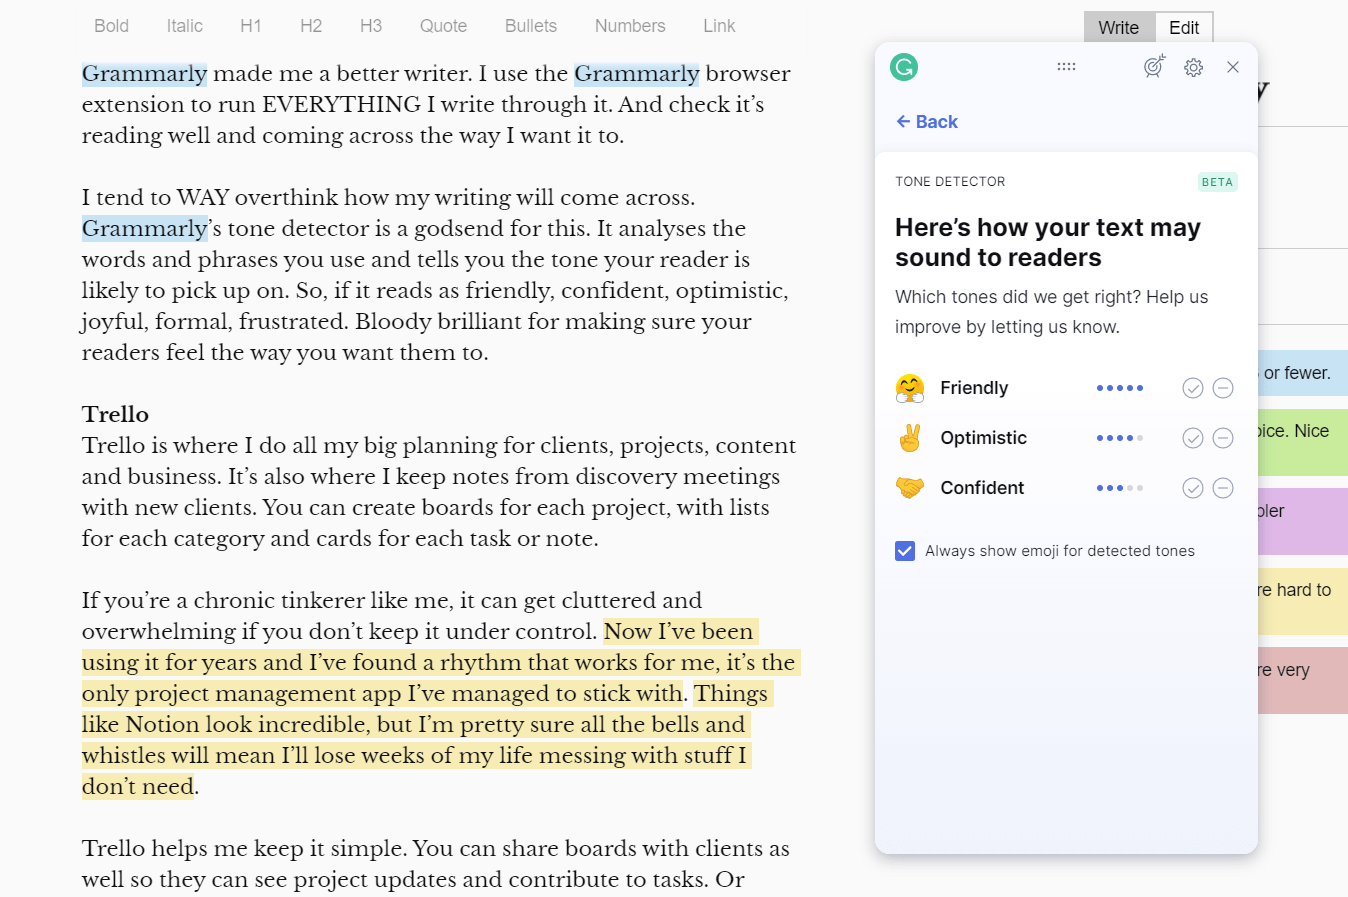Click the green Grammarly logo icon
The image size is (1348, 897).
904,67
